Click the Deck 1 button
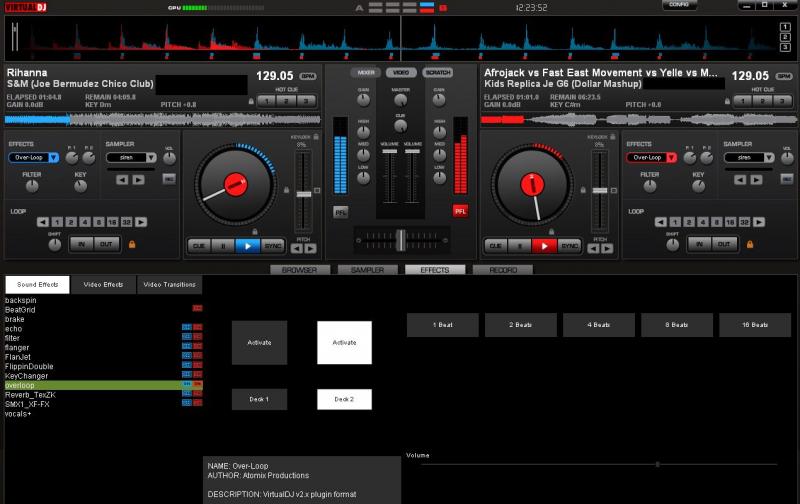The width and height of the screenshot is (800, 504). (259, 399)
